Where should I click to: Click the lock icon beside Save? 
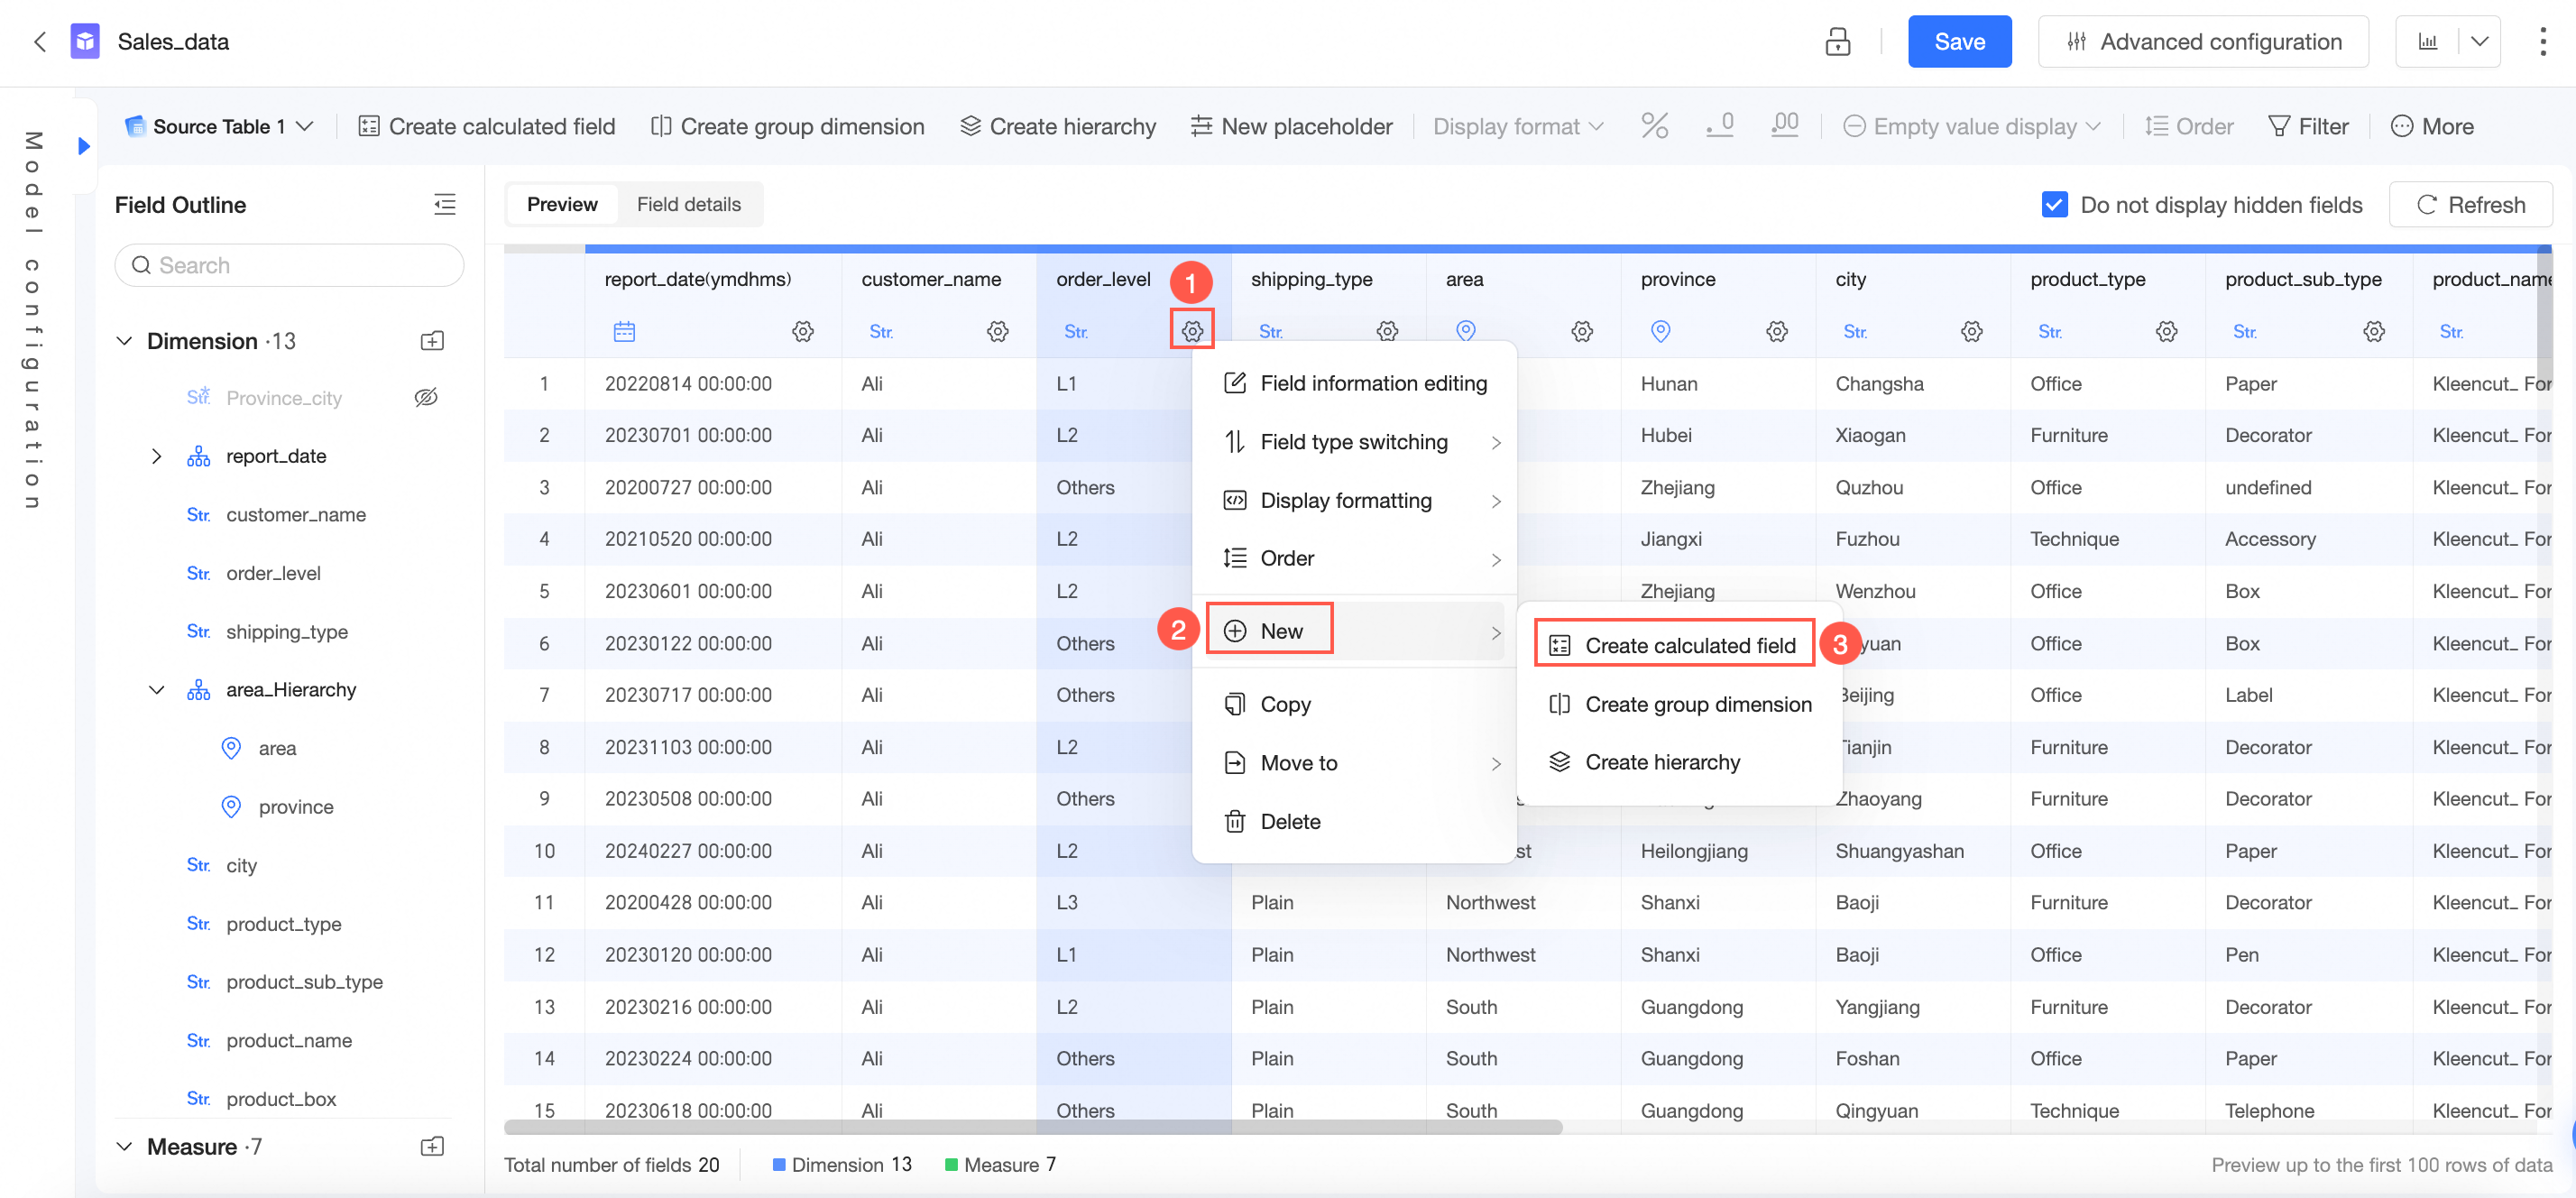[x=1837, y=42]
